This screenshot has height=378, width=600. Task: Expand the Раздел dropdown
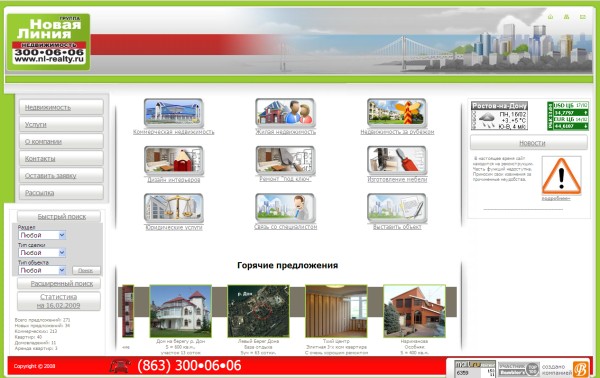42,235
